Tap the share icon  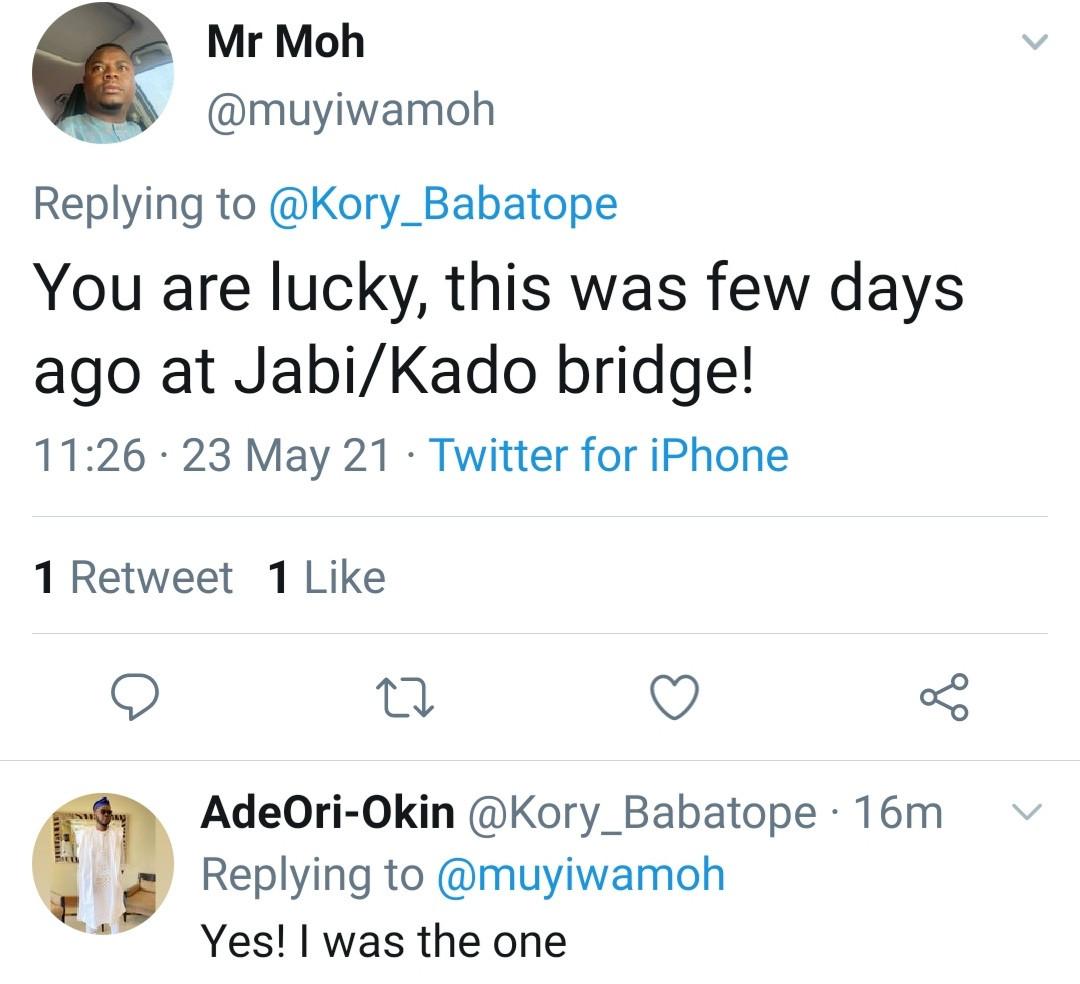[x=944, y=697]
